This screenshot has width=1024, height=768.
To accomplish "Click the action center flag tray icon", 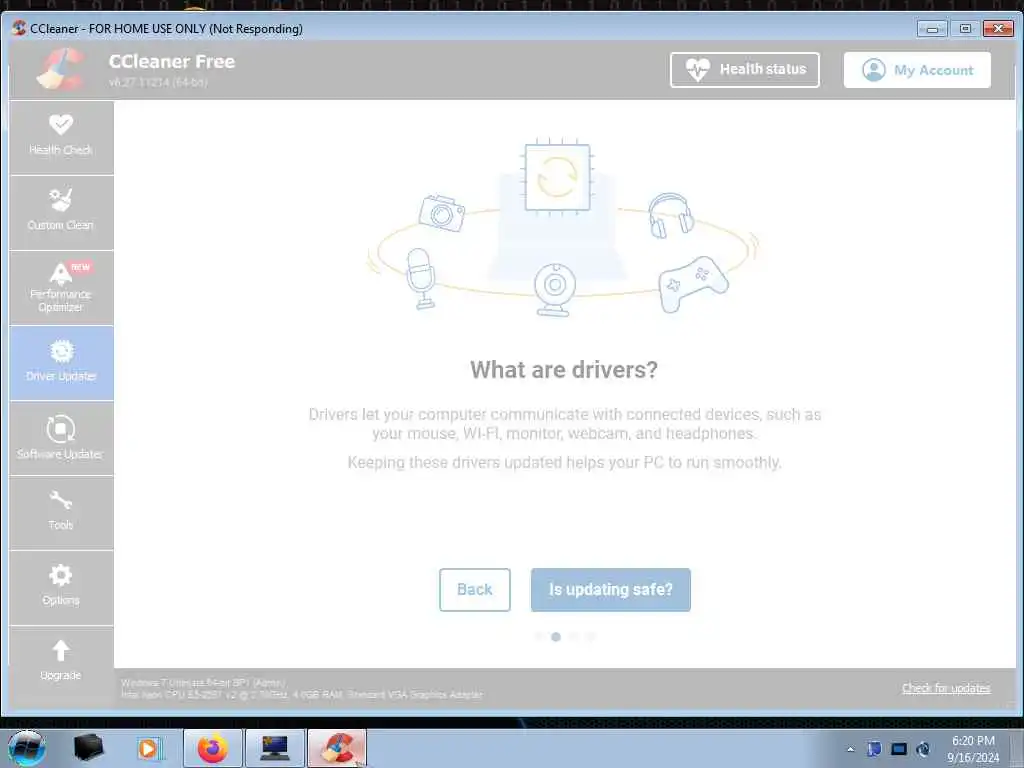I will pyautogui.click(x=874, y=749).
